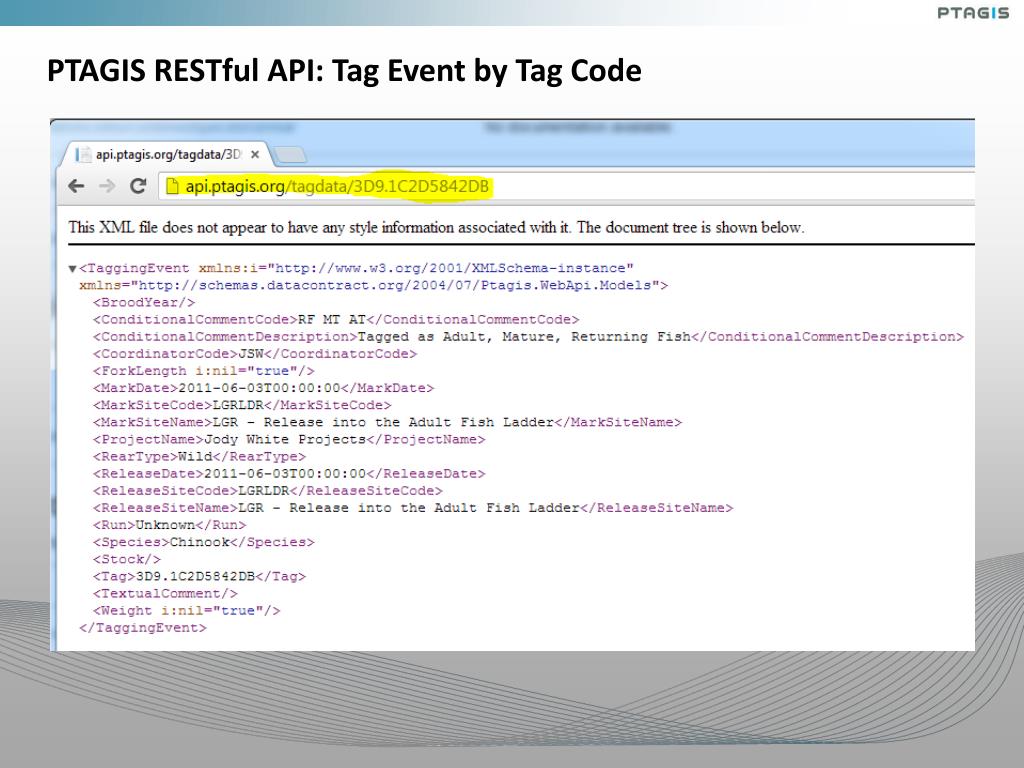Click the PTAGIS logo in slide header
This screenshot has height=768, width=1024.
(973, 12)
